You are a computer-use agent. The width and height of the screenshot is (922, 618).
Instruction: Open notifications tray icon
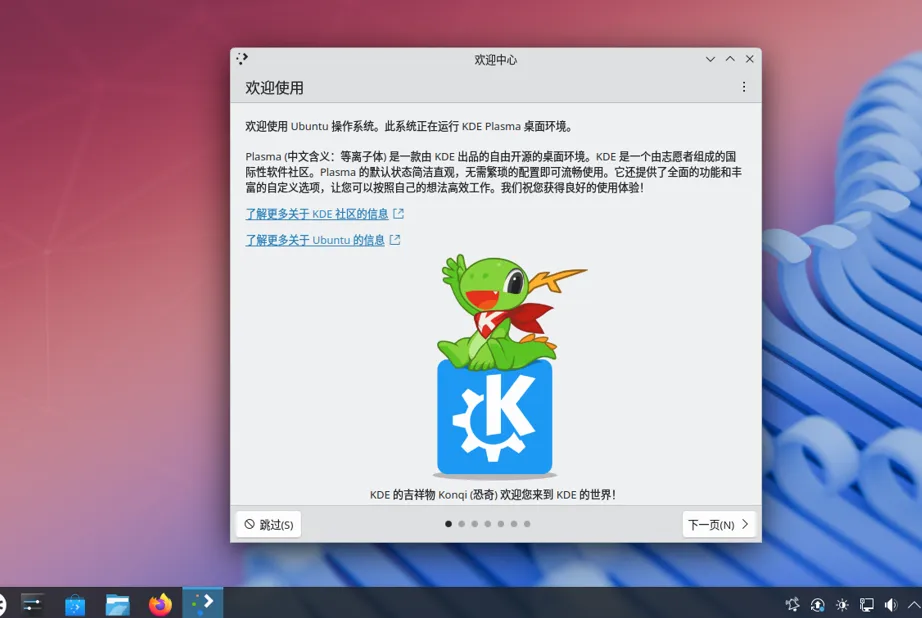tap(793, 604)
